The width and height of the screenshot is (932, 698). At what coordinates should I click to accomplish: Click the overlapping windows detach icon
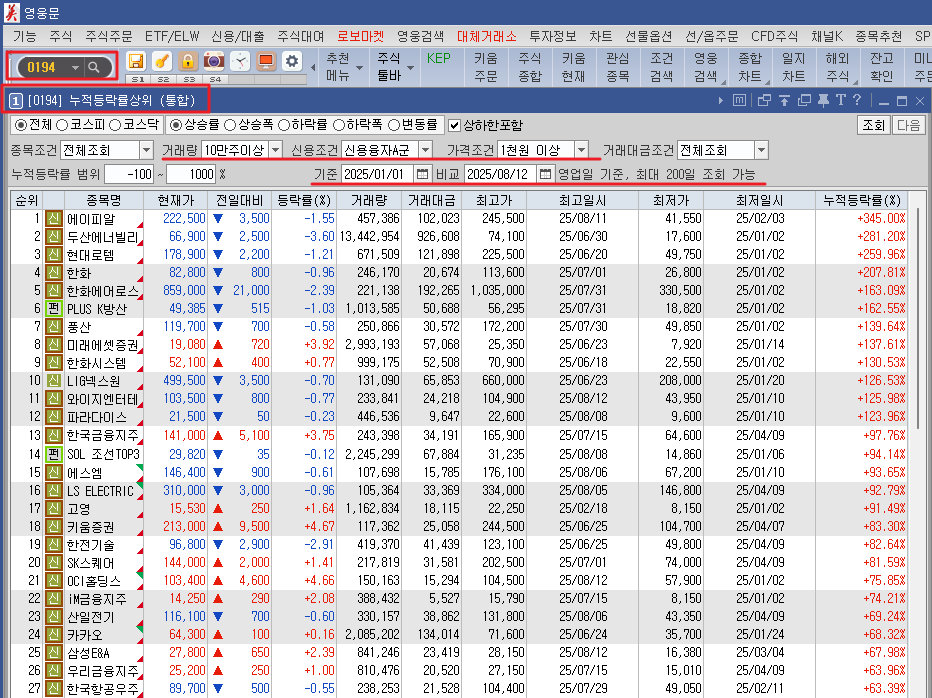tap(764, 100)
